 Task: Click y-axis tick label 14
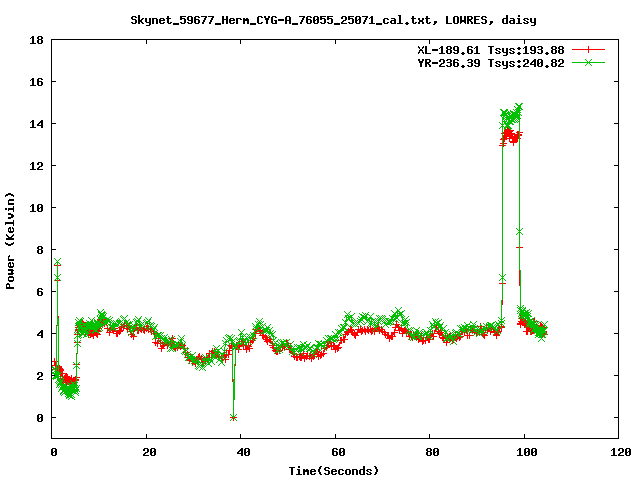[x=37, y=124]
